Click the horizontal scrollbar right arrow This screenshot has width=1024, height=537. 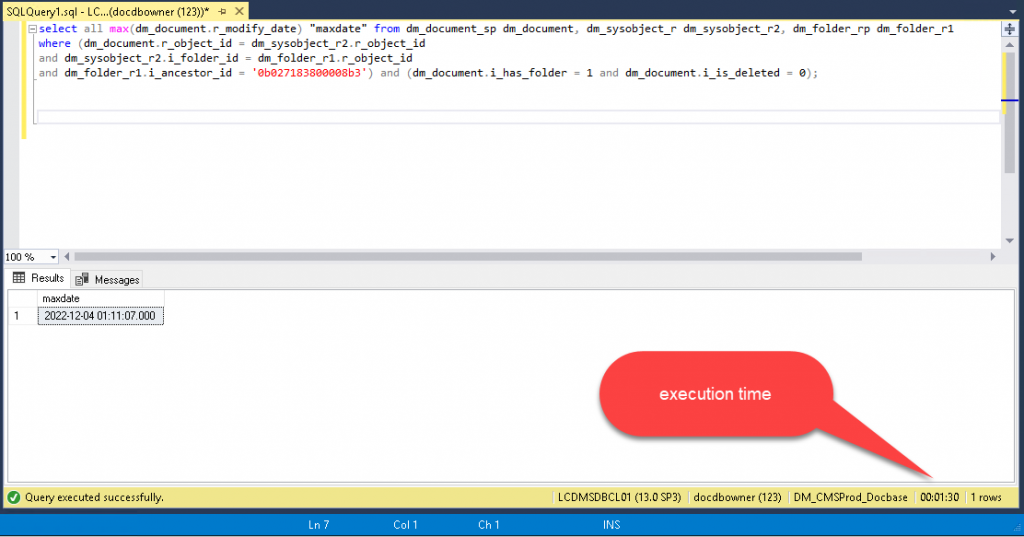tap(993, 257)
